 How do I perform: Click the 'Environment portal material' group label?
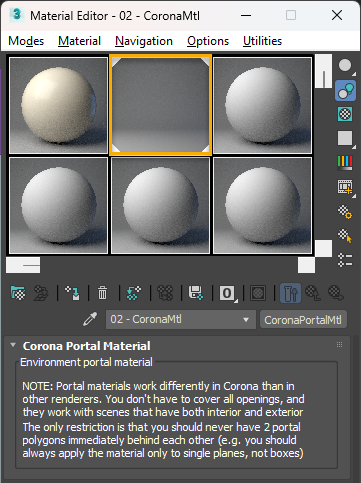pyautogui.click(x=86, y=362)
